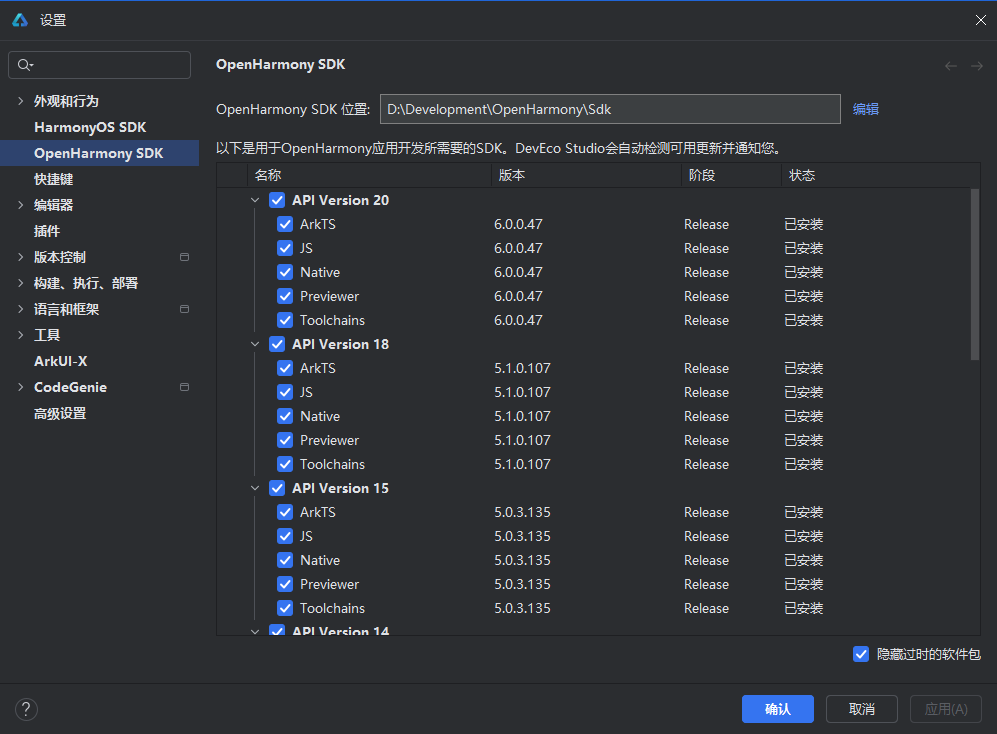
Task: Toggle JS 5.0.3.135 checkbox
Action: (x=285, y=536)
